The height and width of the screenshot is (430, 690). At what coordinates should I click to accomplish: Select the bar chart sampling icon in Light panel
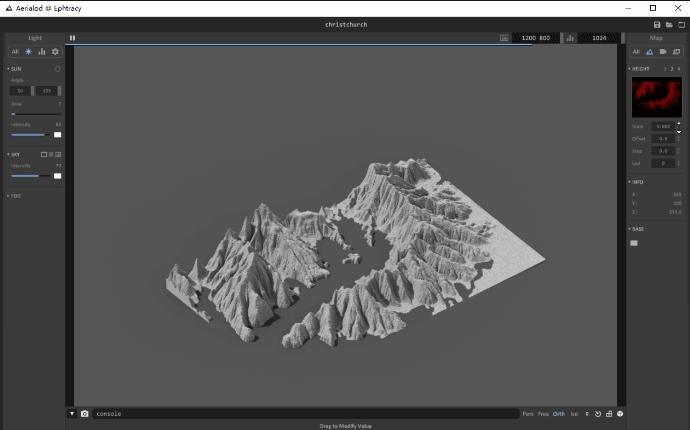point(42,51)
